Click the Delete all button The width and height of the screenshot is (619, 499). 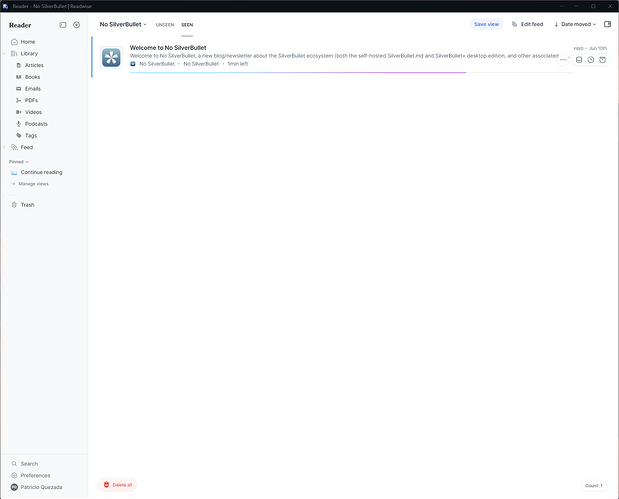click(118, 485)
